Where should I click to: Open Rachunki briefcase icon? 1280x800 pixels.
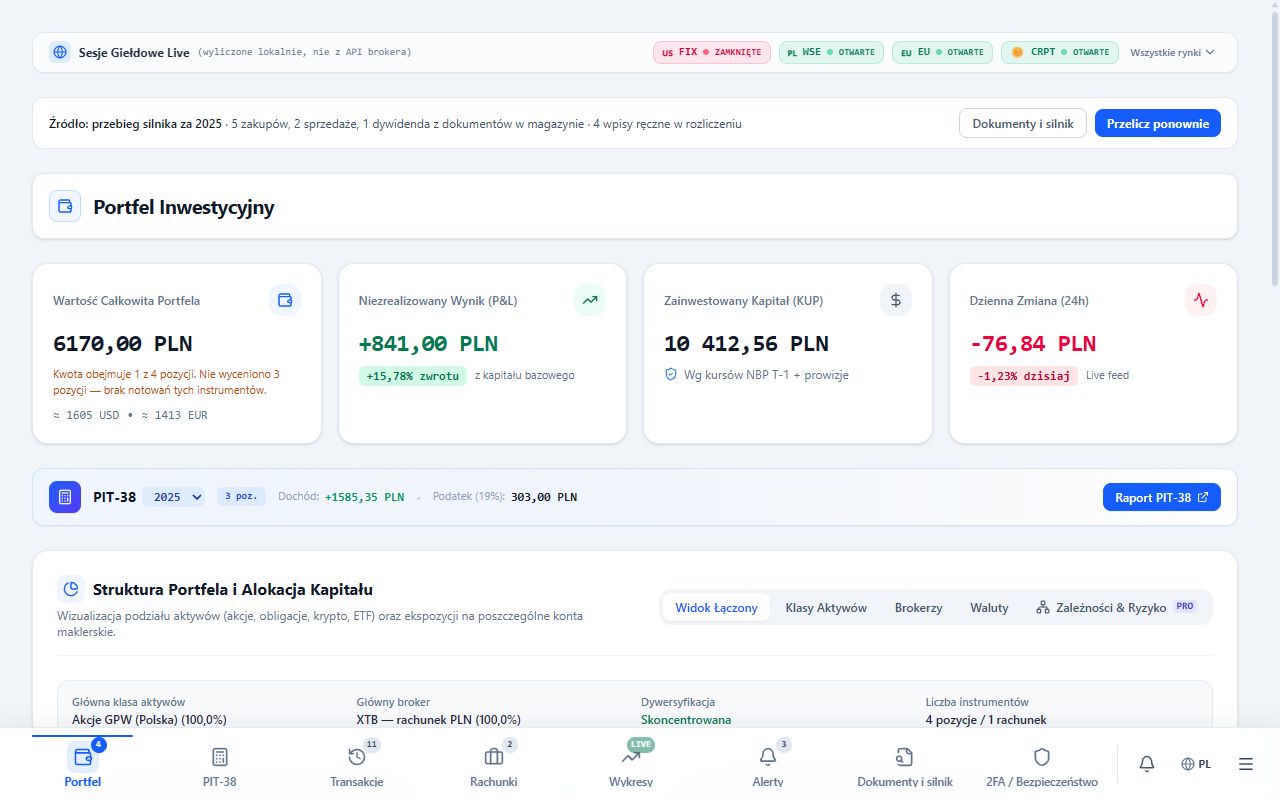click(494, 757)
